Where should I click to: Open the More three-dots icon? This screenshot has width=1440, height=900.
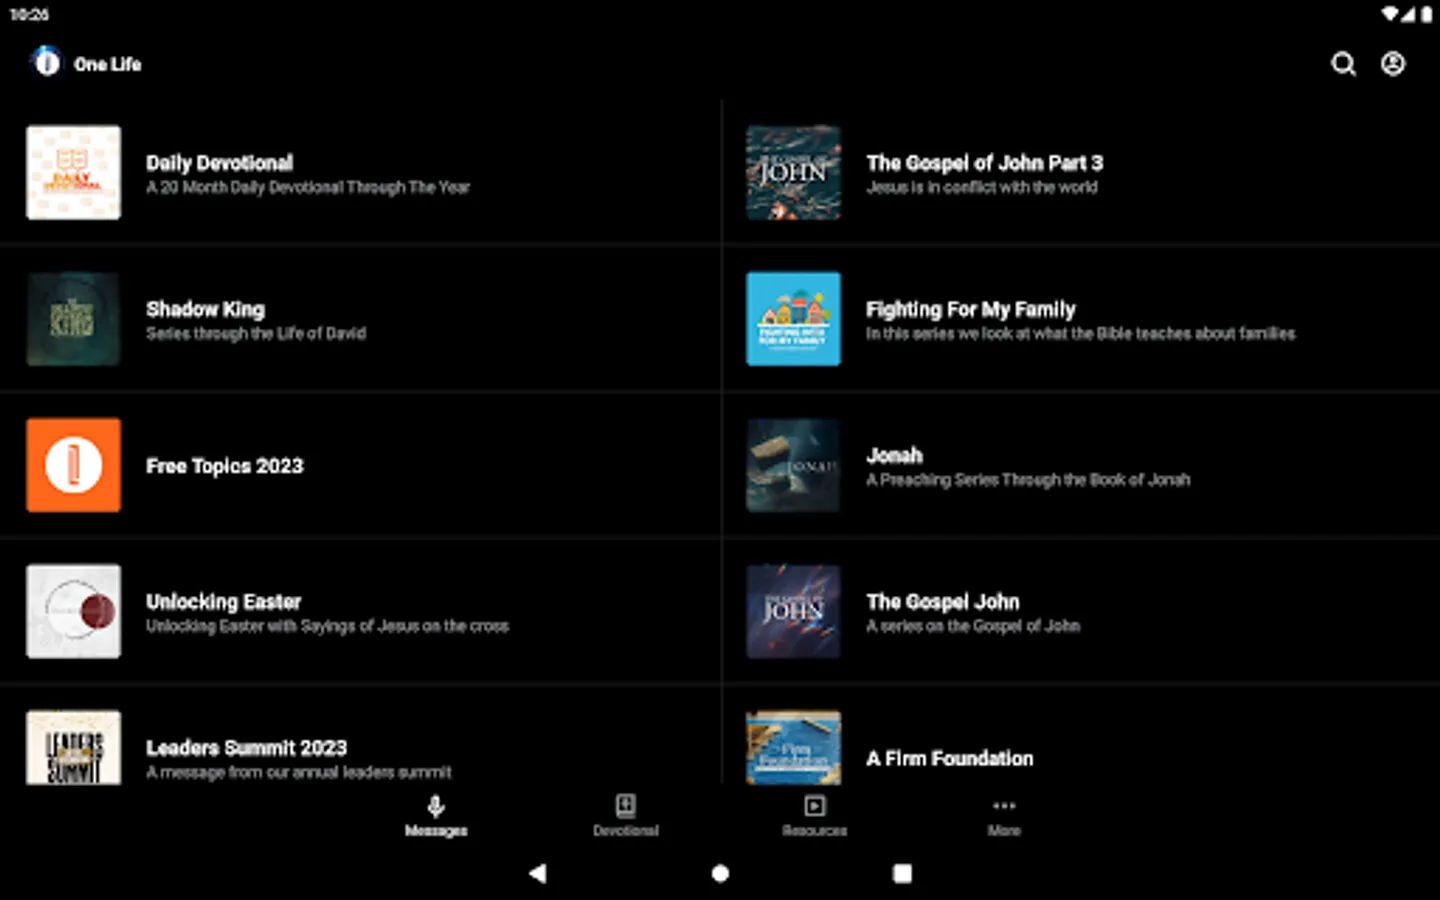[1004, 806]
